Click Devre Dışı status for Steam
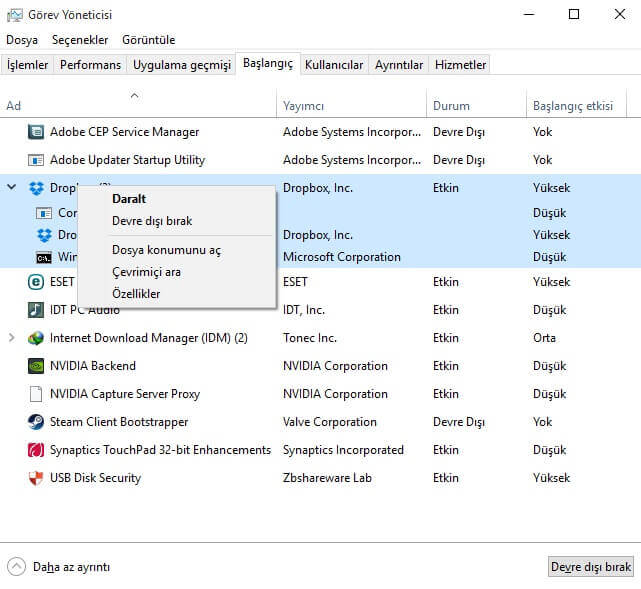 (x=459, y=422)
